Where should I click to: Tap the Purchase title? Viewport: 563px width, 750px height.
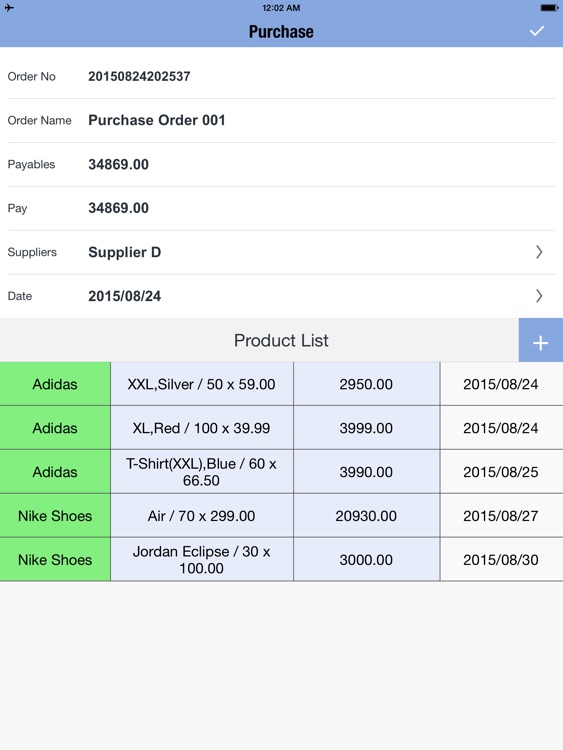pos(281,32)
